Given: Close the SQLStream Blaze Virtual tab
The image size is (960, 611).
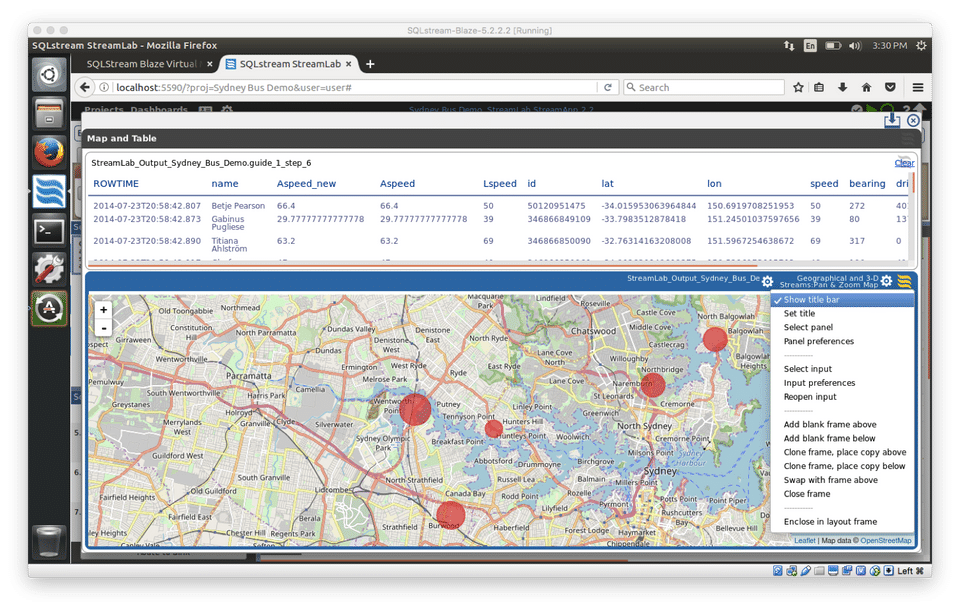Looking at the screenshot, I should tap(209, 64).
